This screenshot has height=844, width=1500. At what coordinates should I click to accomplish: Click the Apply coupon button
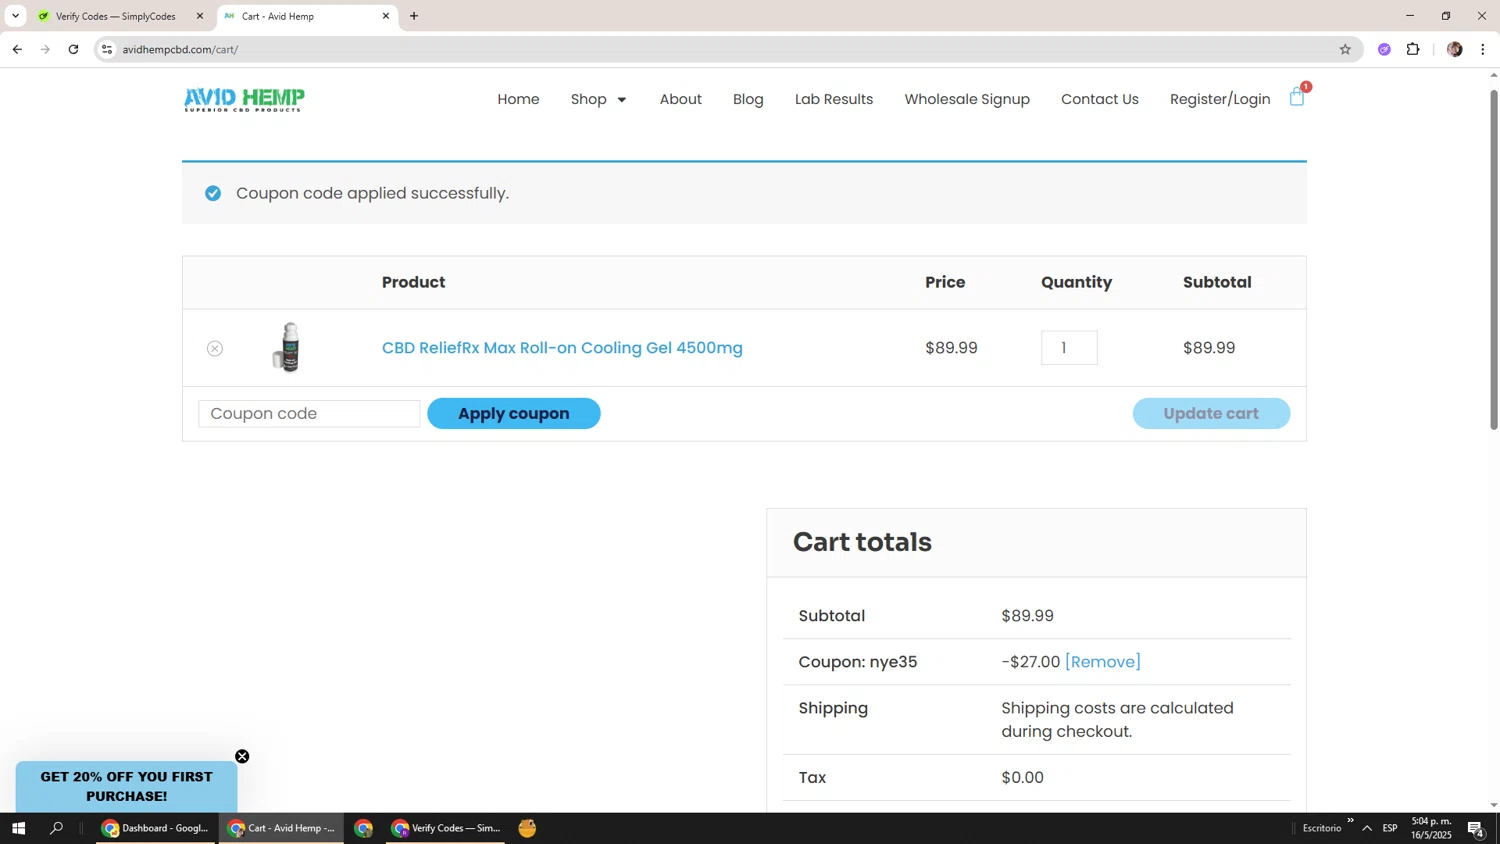point(514,413)
